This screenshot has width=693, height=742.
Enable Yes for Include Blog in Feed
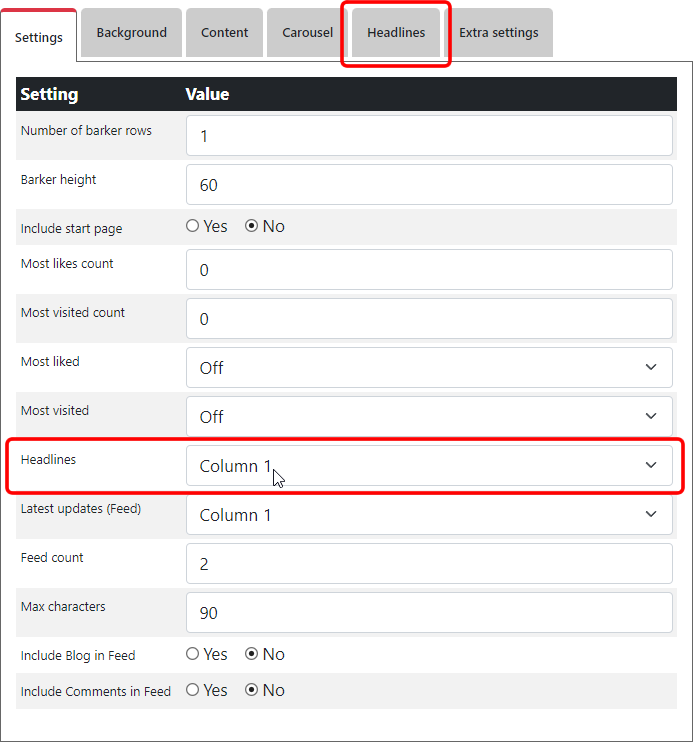coord(193,655)
